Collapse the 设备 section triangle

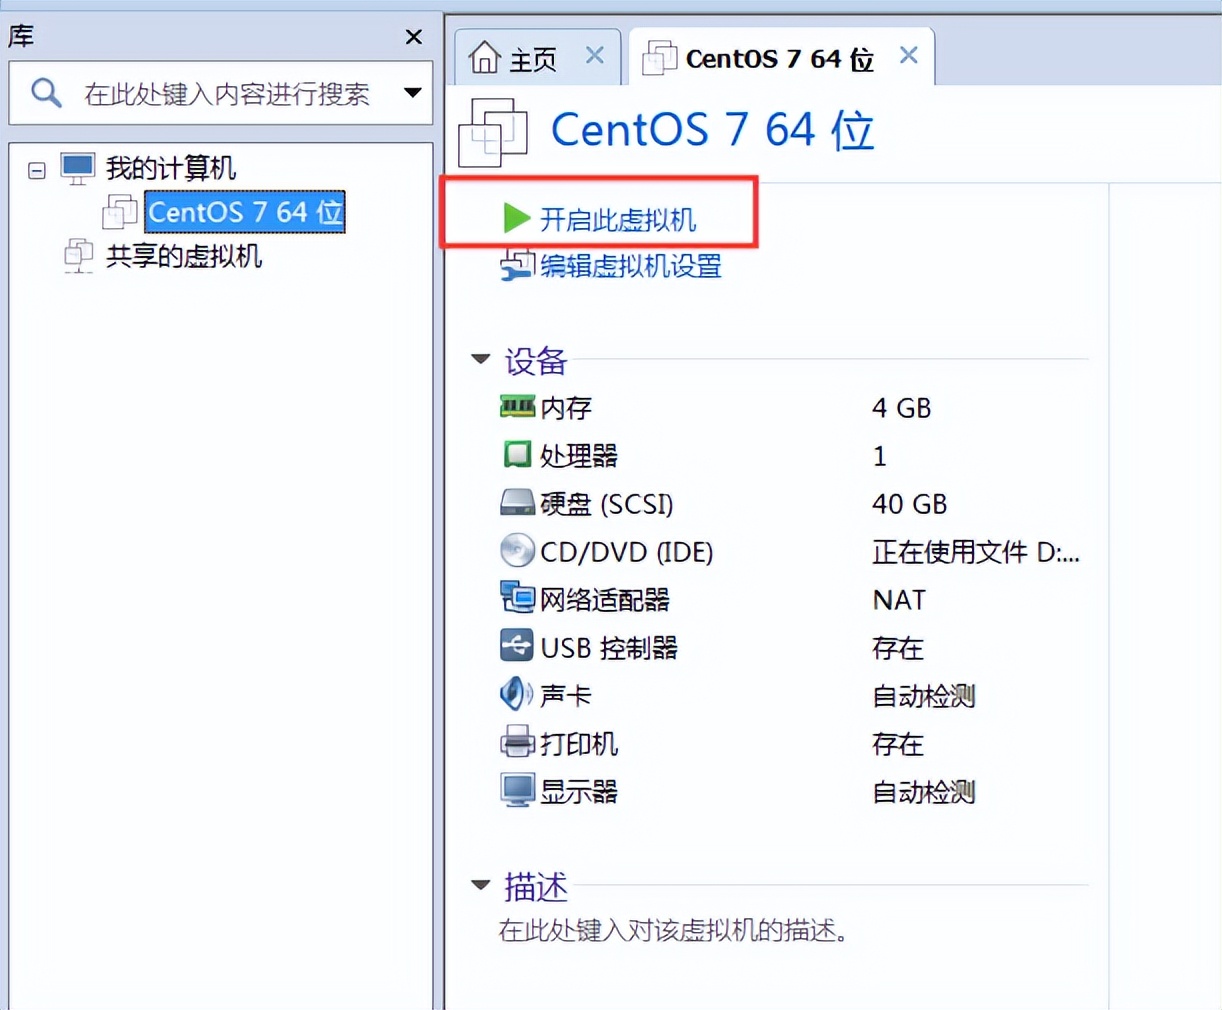tap(480, 359)
